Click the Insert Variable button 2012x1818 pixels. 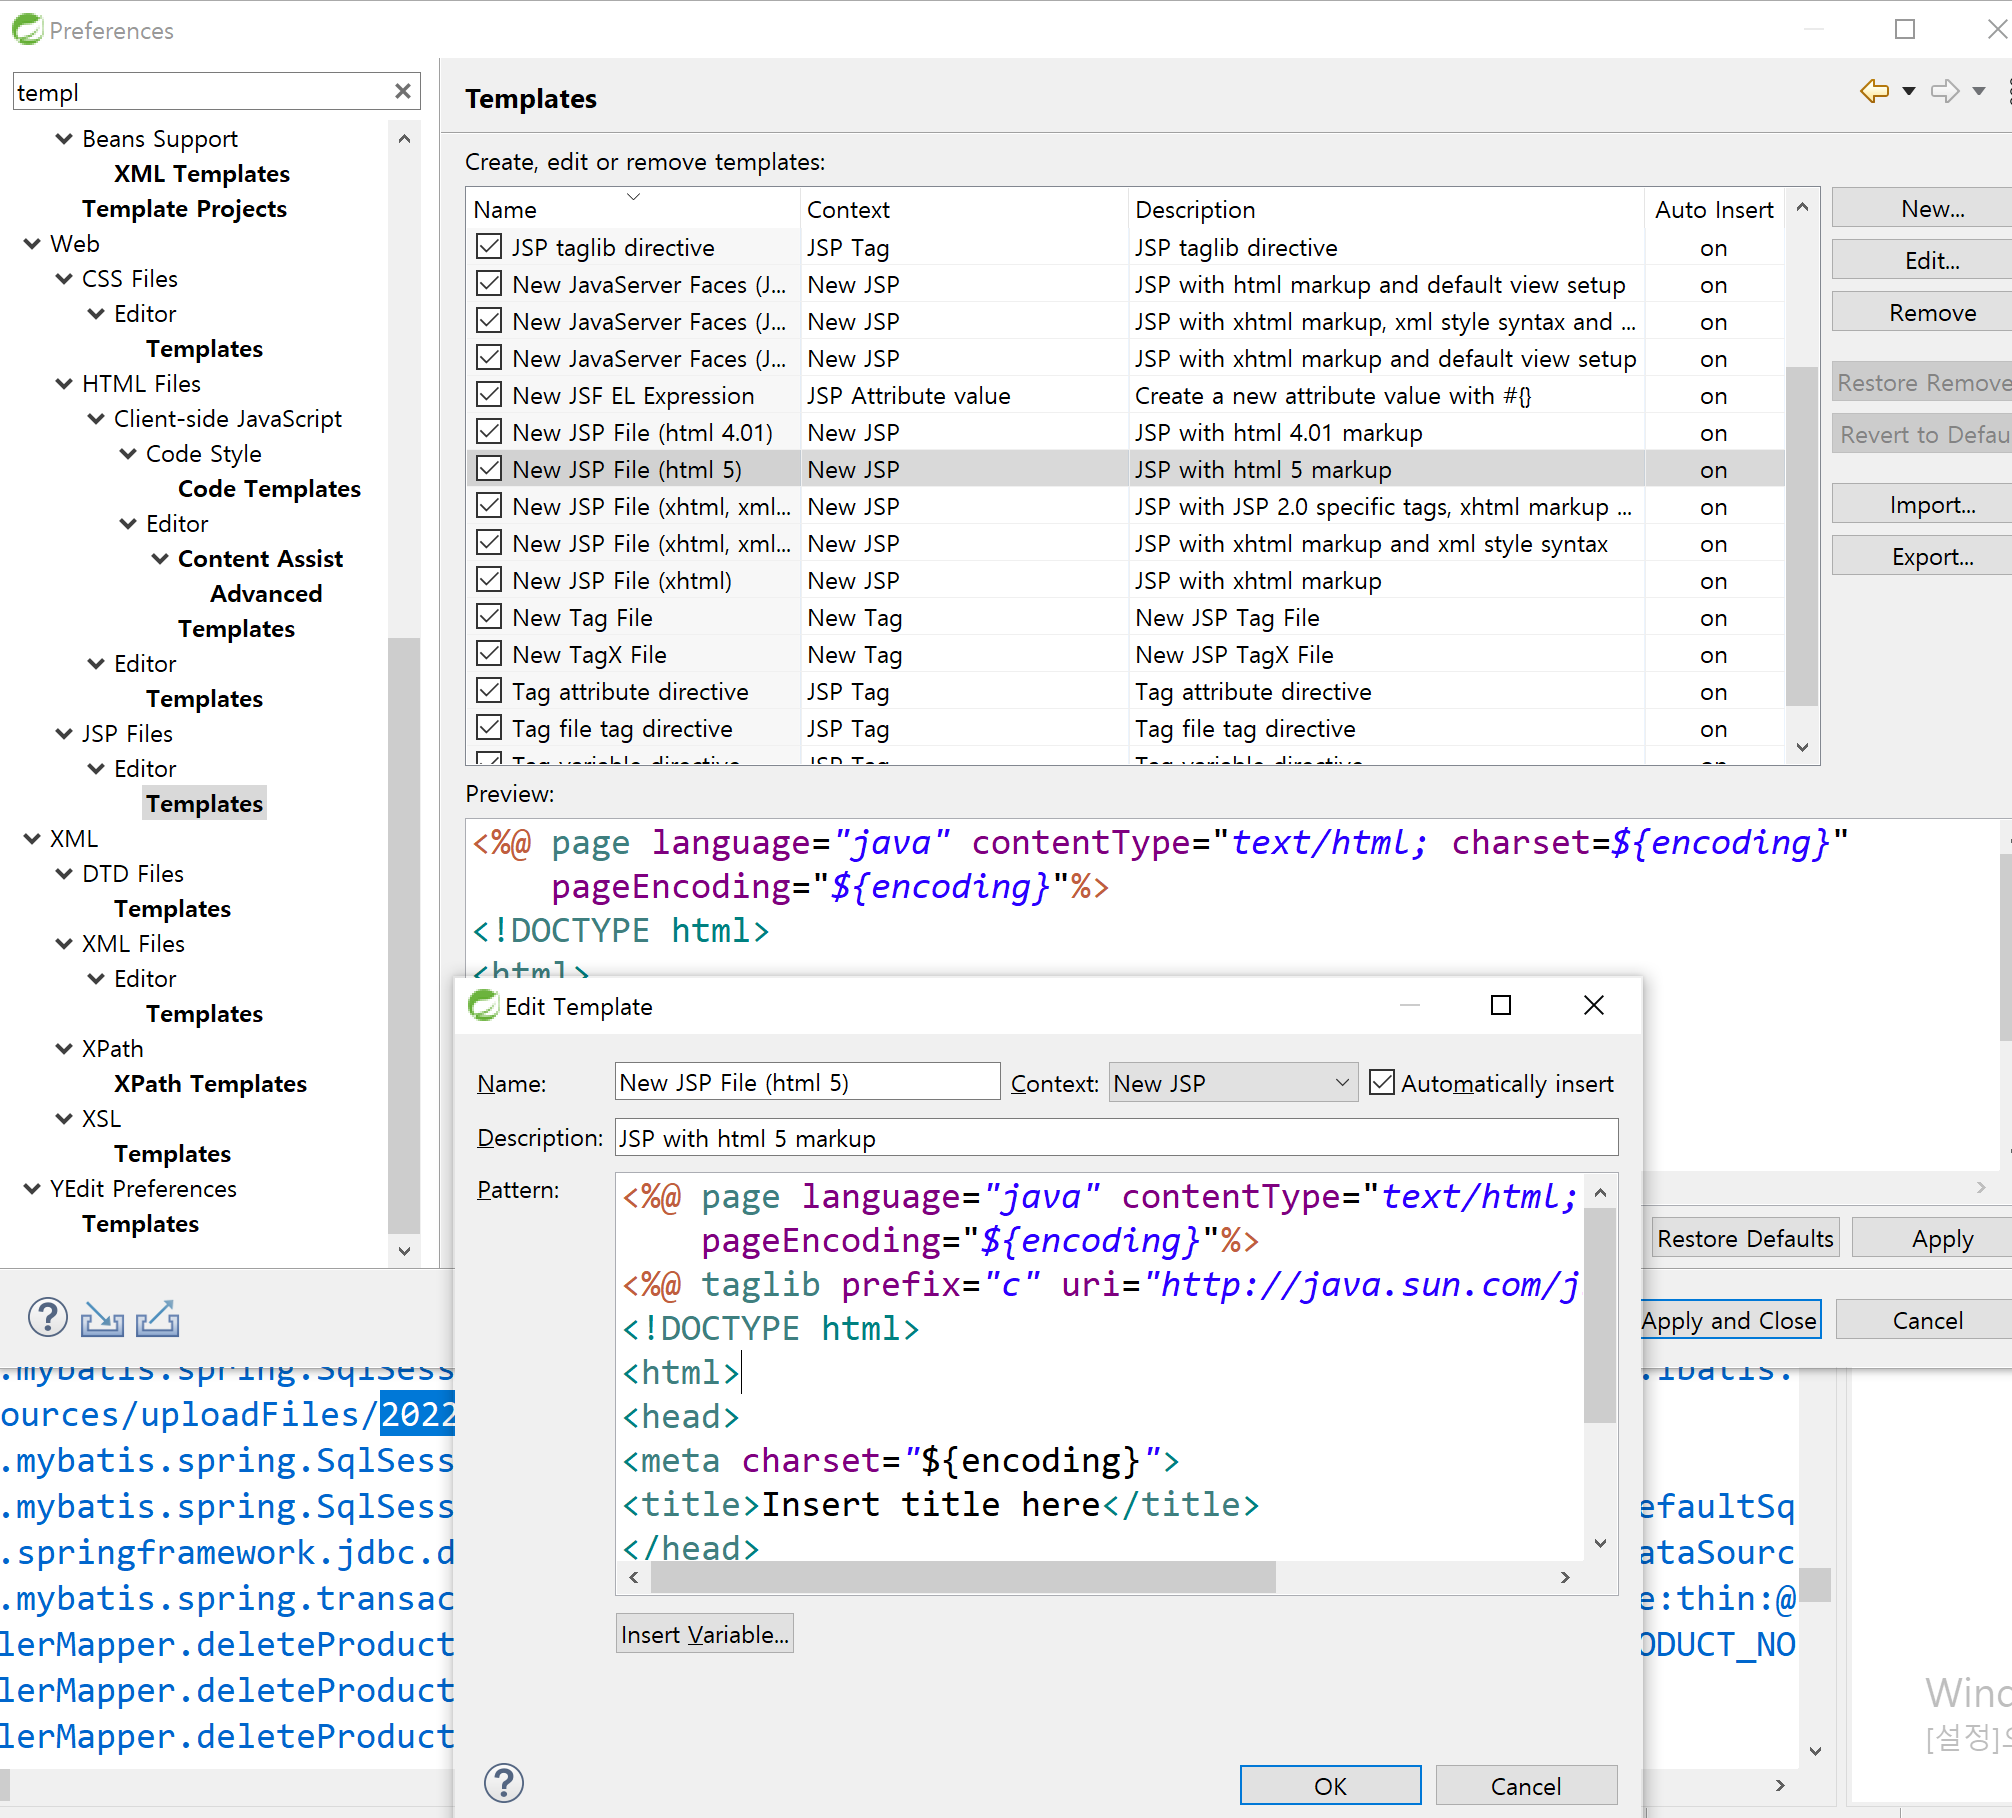click(x=704, y=1634)
